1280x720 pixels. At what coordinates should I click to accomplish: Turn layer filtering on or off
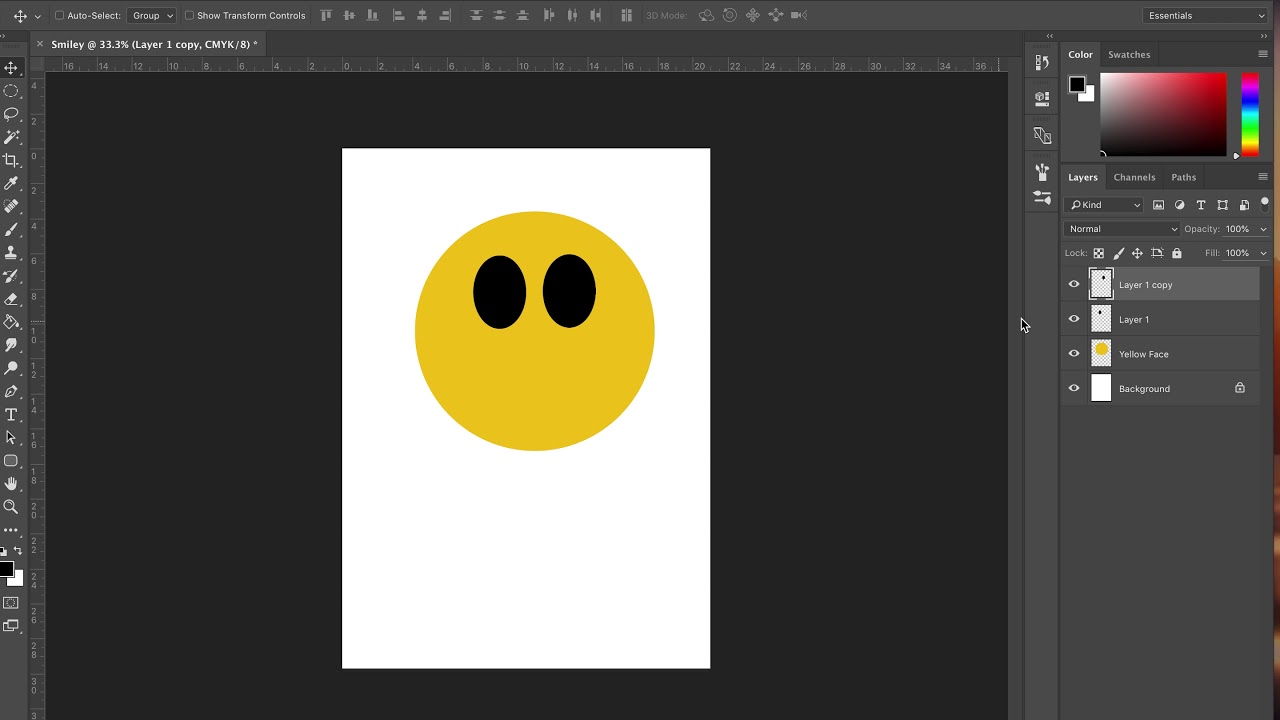click(x=1265, y=203)
